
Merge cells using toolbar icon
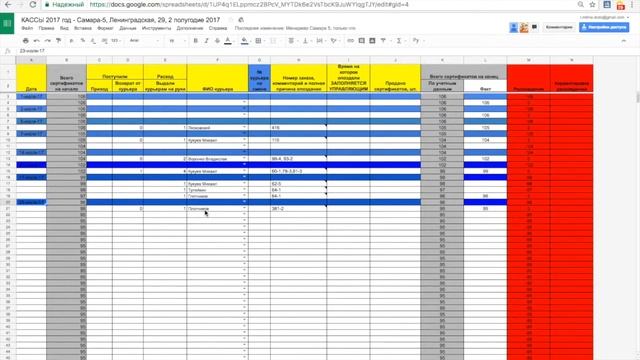[273, 41]
